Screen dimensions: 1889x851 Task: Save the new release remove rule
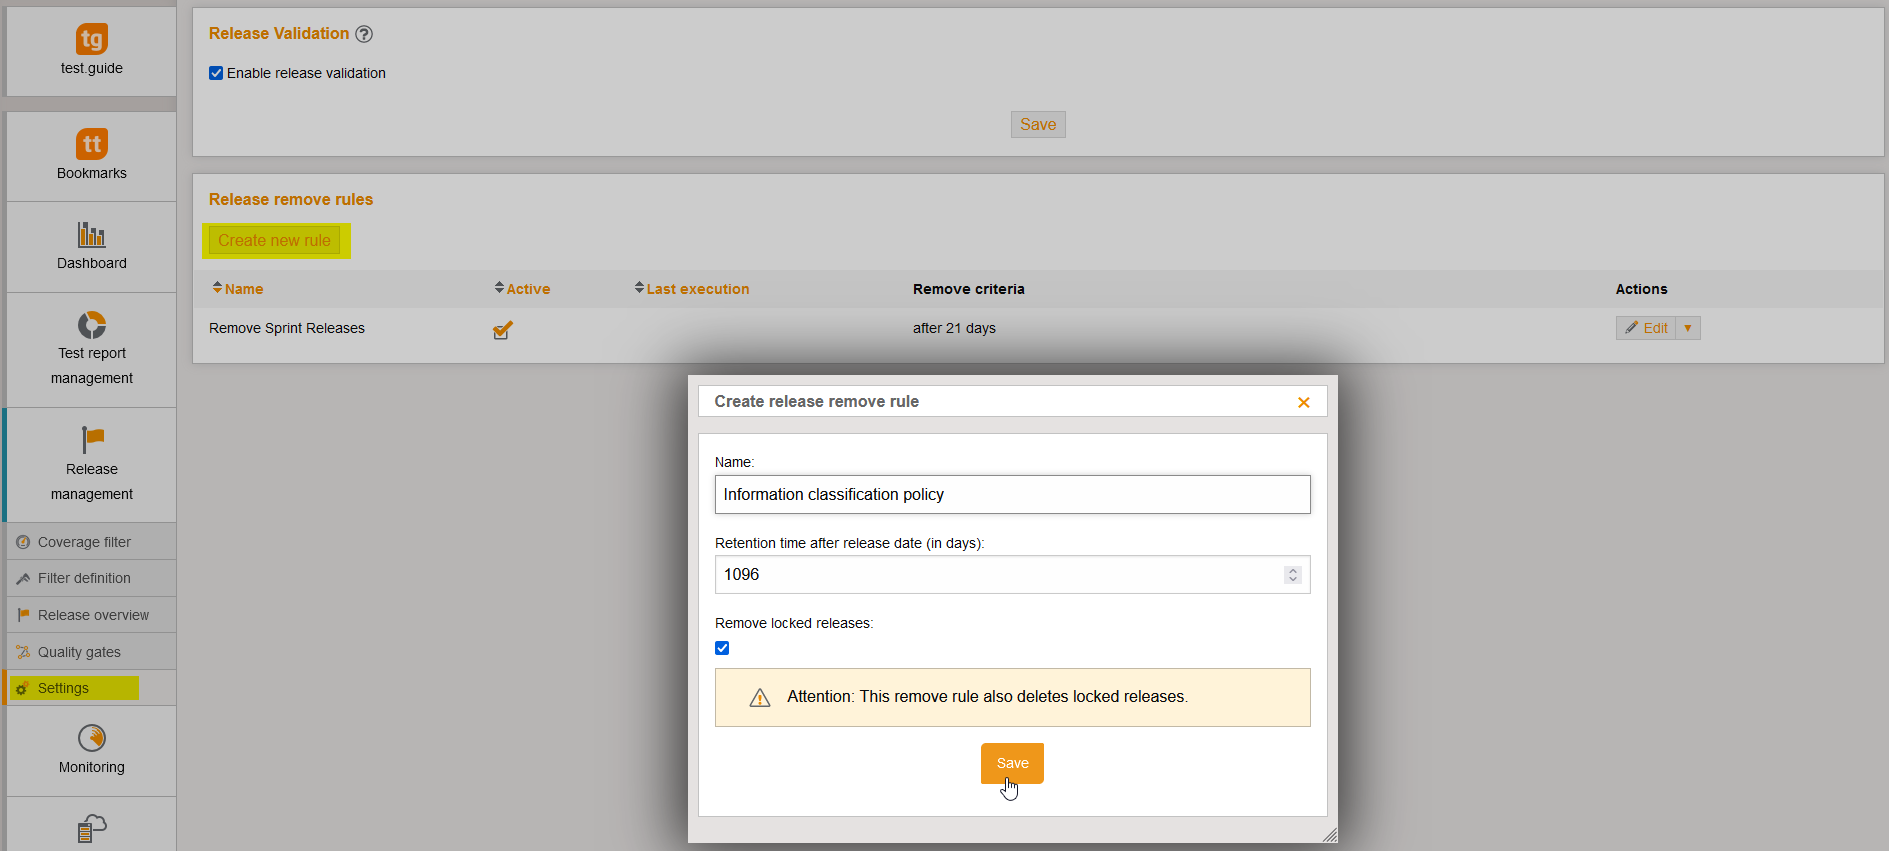coord(1012,763)
